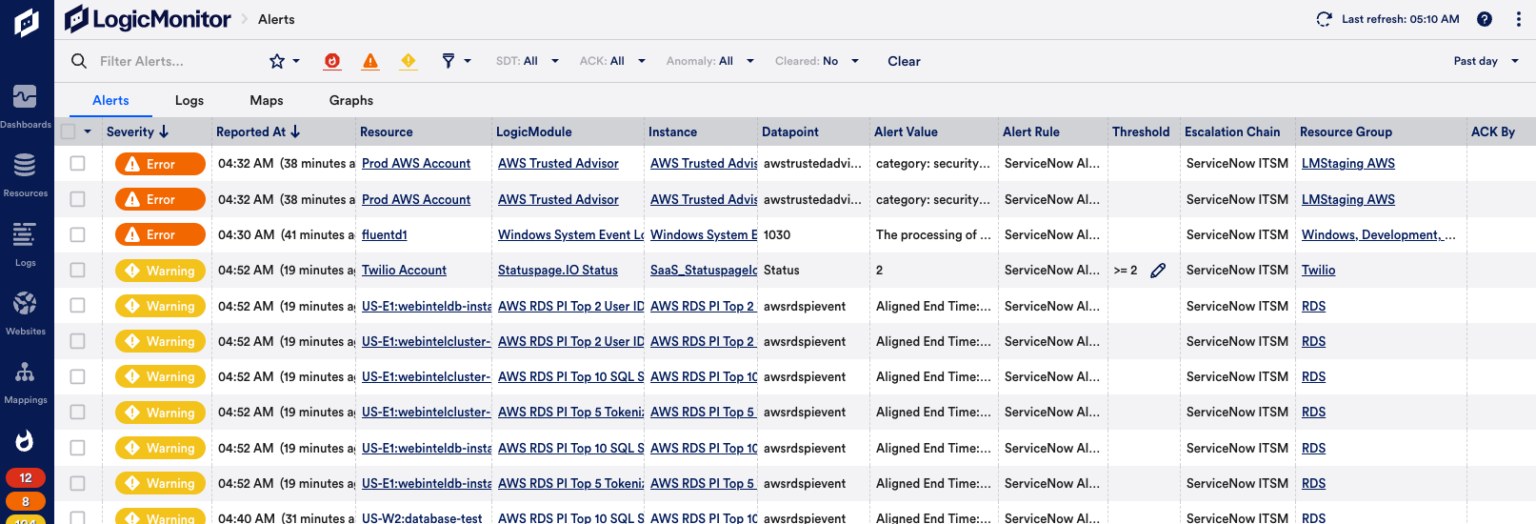Screen dimensions: 1536x524
Task: Go to Logs in left sidebar
Action: [x=25, y=243]
